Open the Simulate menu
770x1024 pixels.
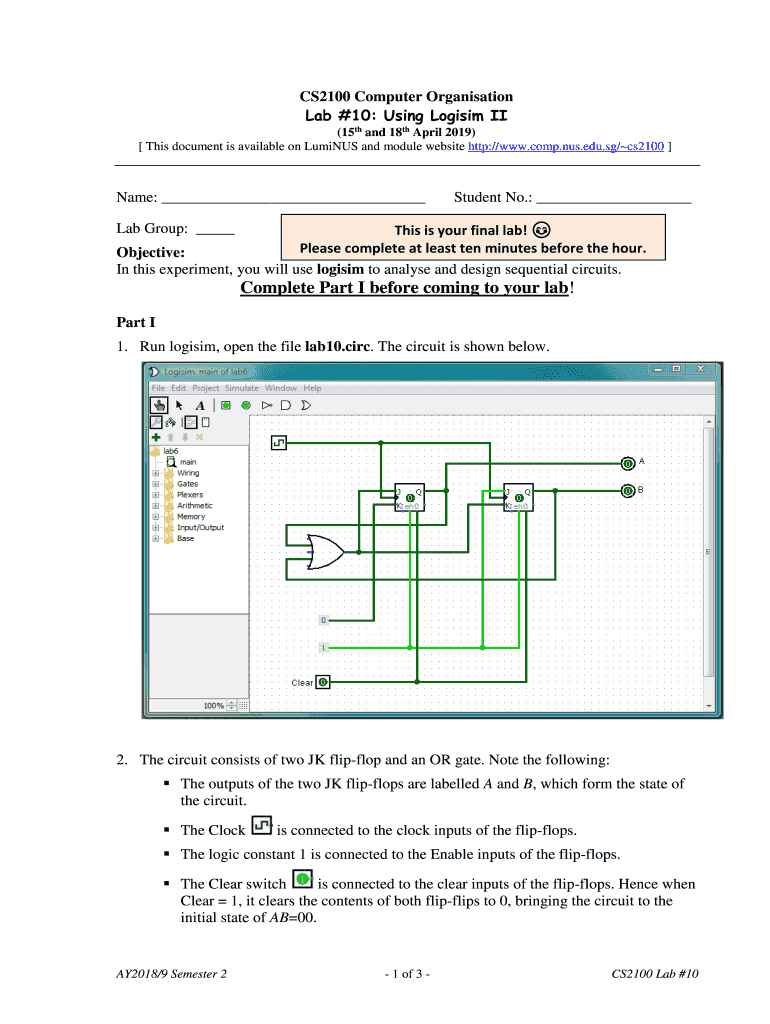pos(241,388)
